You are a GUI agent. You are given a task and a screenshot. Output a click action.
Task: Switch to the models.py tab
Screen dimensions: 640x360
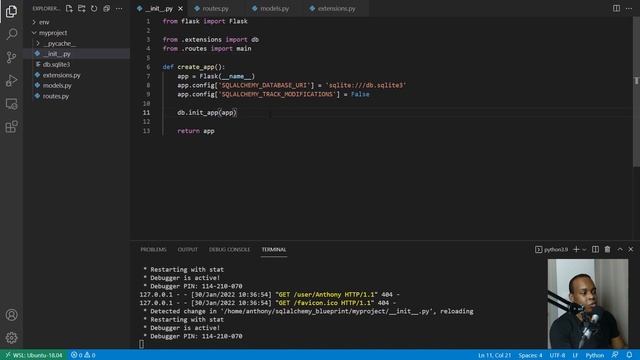[274, 9]
